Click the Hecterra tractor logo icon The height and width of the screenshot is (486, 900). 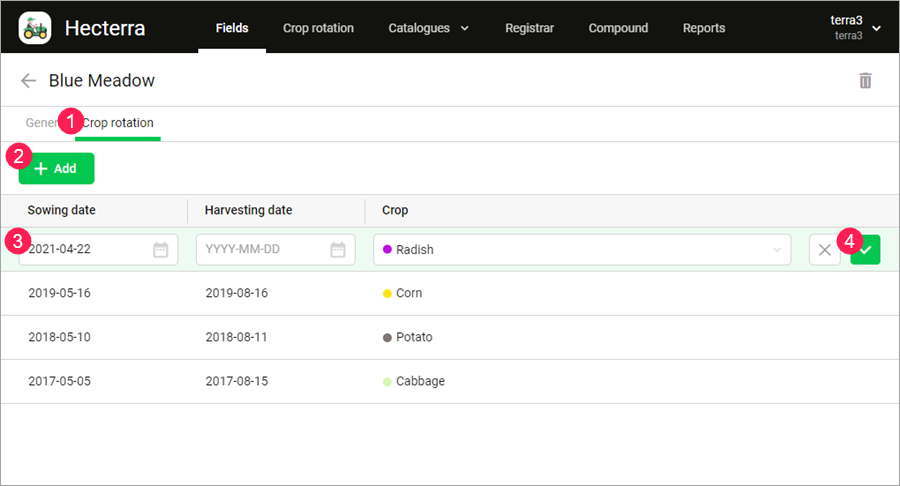coord(35,28)
